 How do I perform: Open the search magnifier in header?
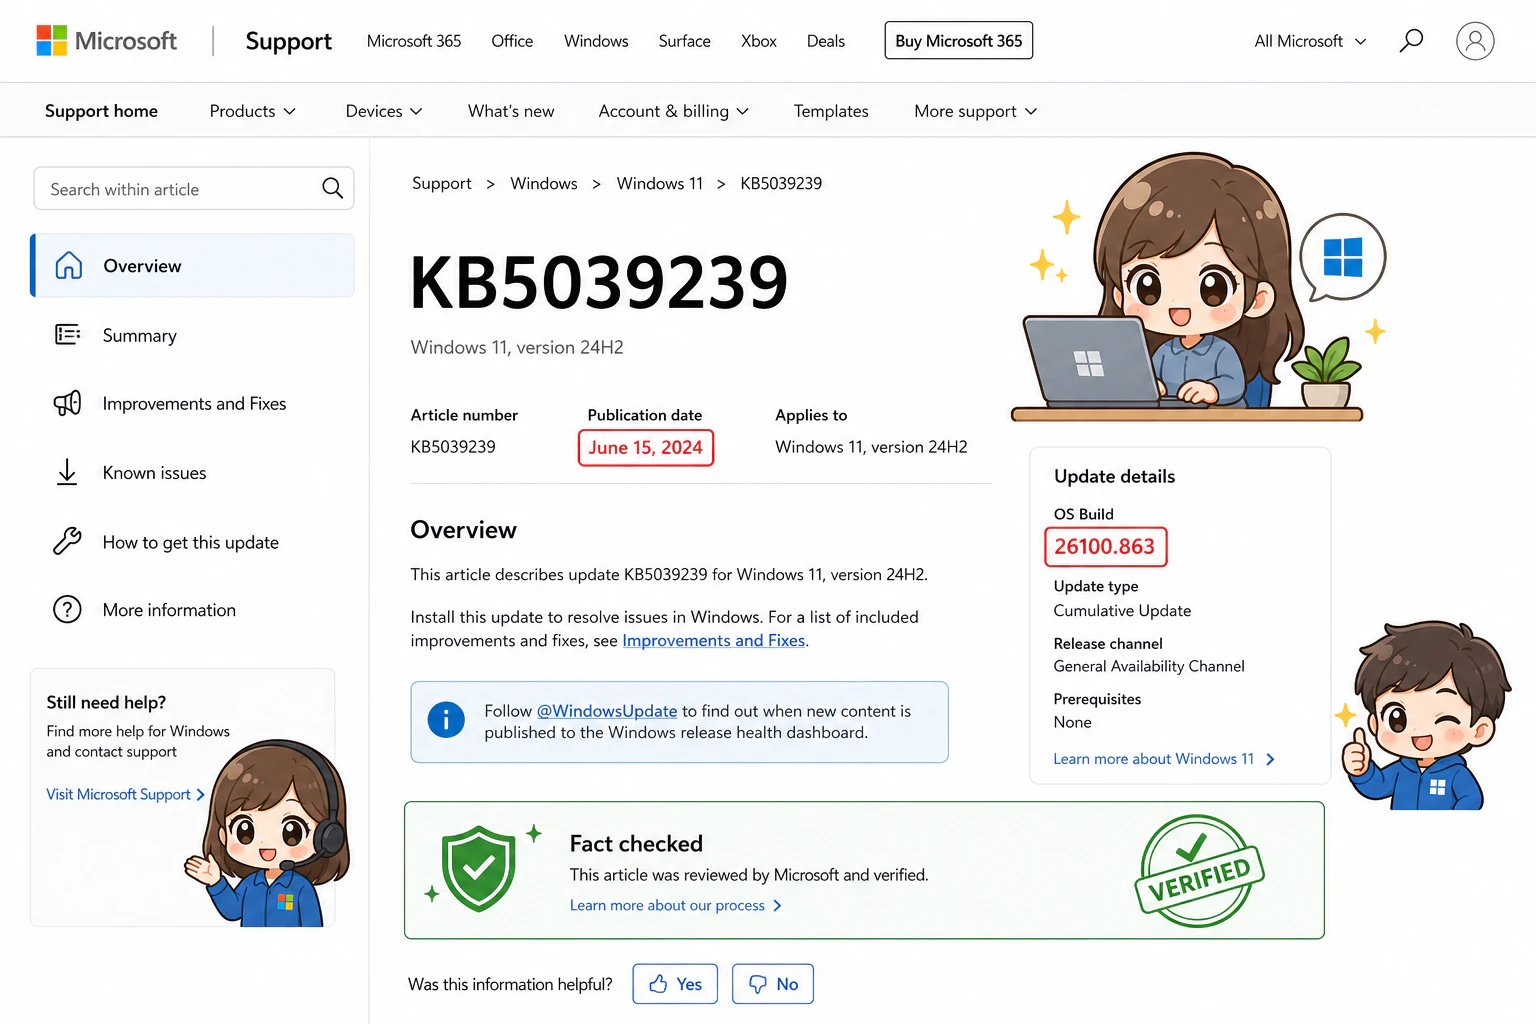[1411, 41]
